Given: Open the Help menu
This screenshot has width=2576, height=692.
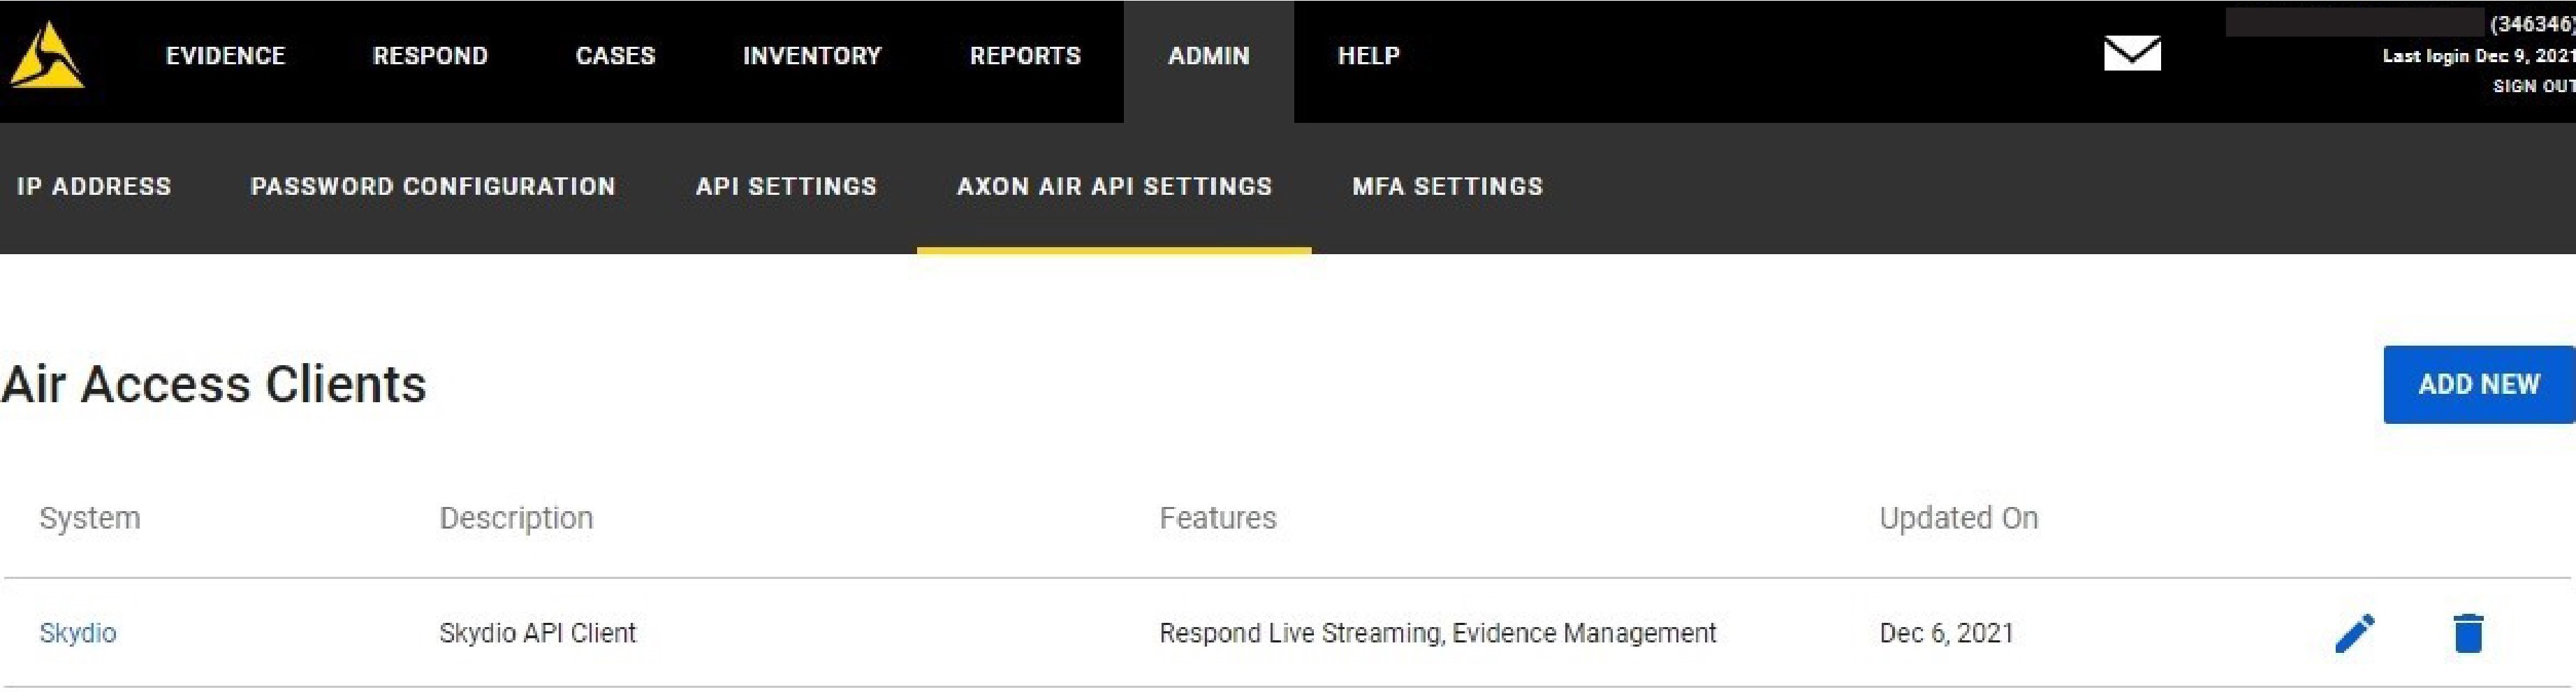Looking at the screenshot, I should [1368, 56].
